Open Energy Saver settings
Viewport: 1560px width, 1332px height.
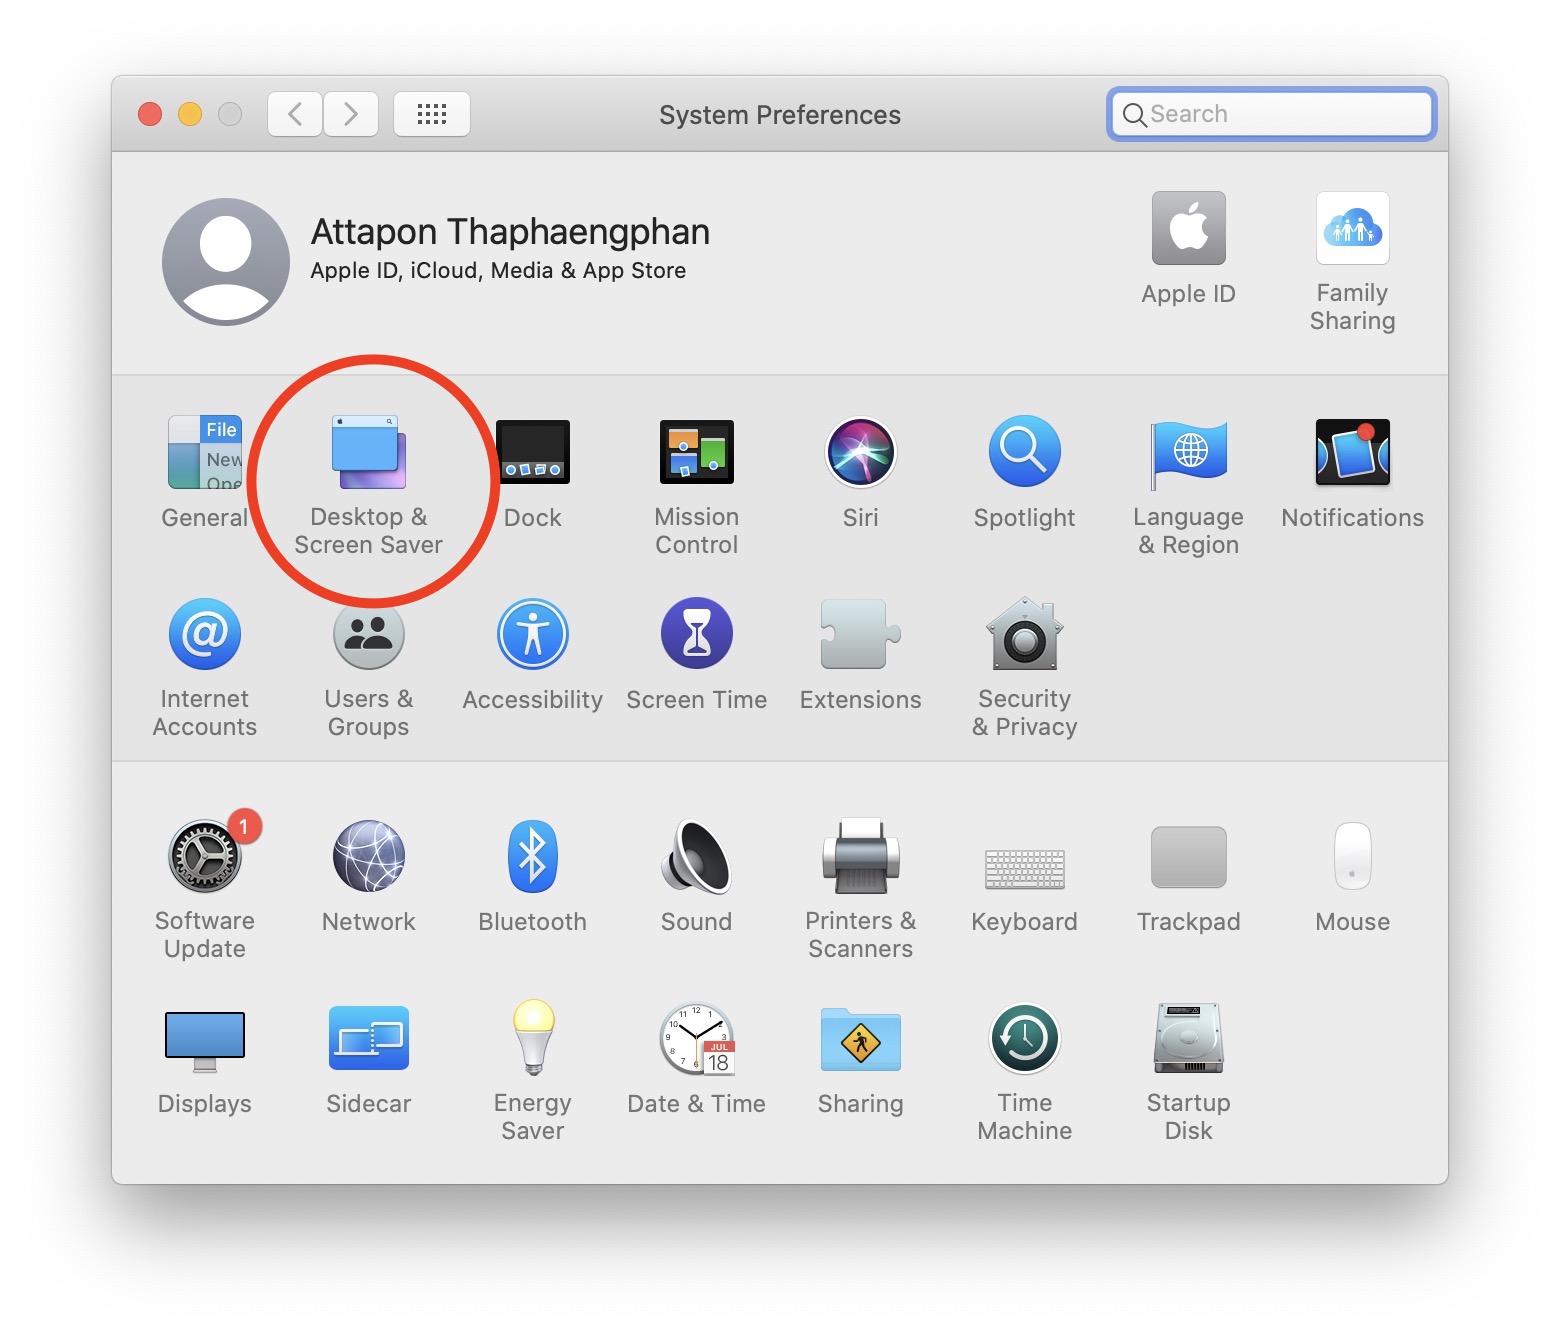tap(532, 1040)
